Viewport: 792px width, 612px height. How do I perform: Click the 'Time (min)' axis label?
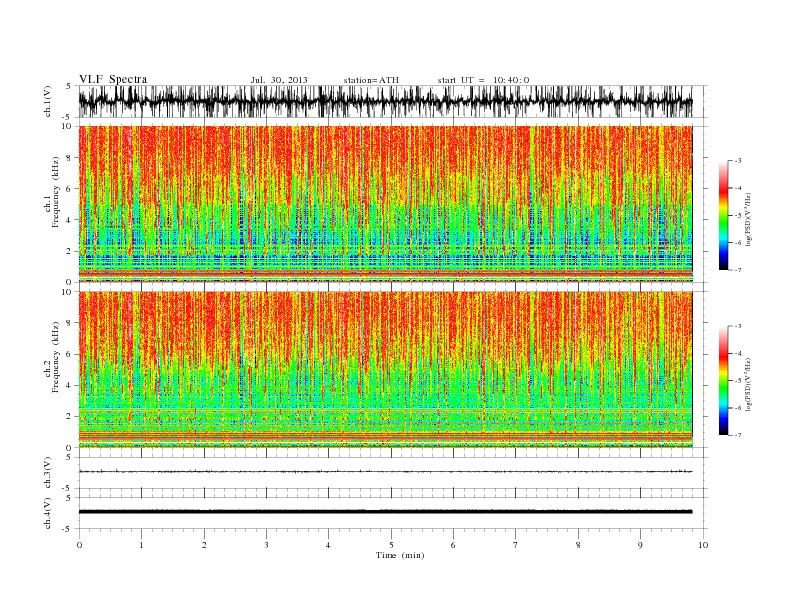pyautogui.click(x=400, y=555)
